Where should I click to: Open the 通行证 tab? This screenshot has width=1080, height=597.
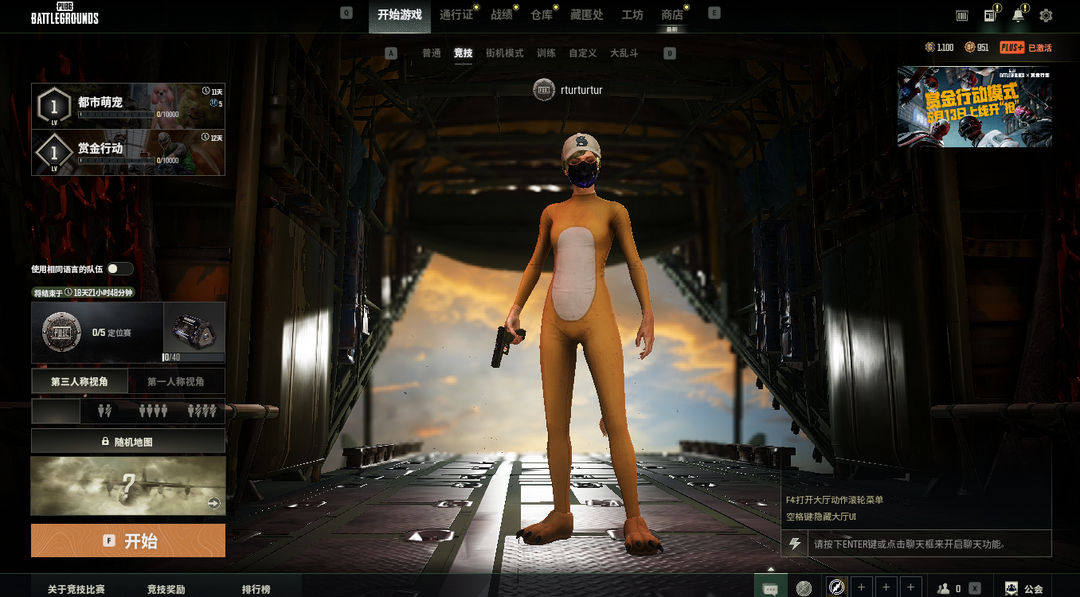pyautogui.click(x=456, y=14)
